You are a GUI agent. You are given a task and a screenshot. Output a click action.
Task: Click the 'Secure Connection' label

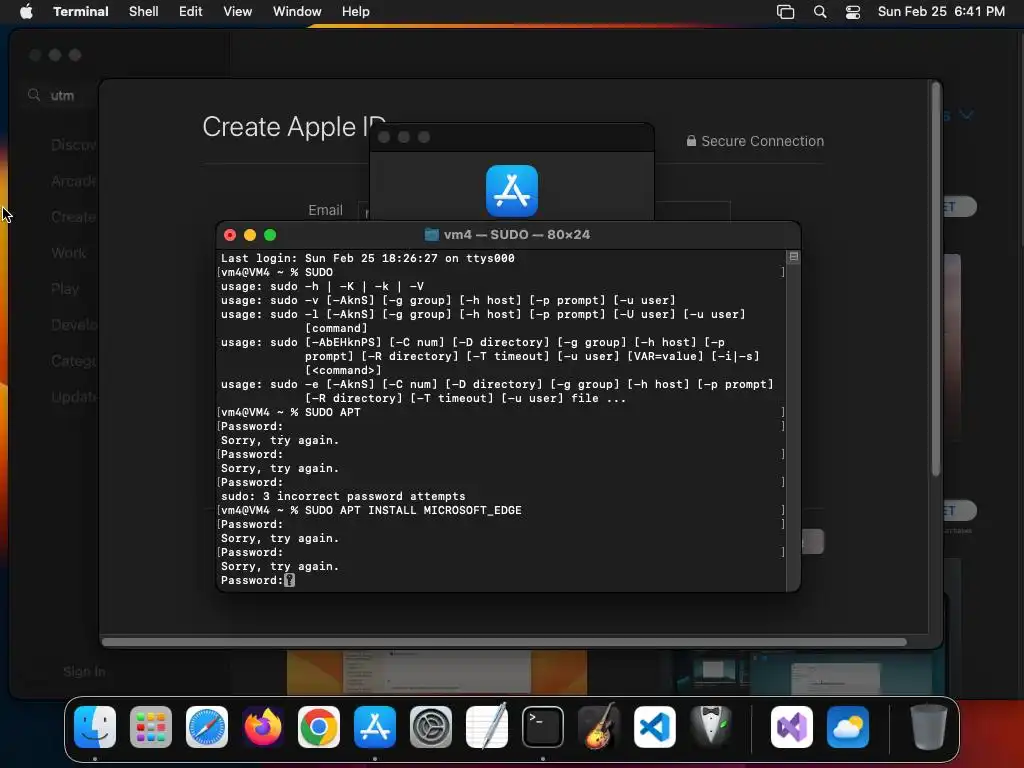coord(763,141)
